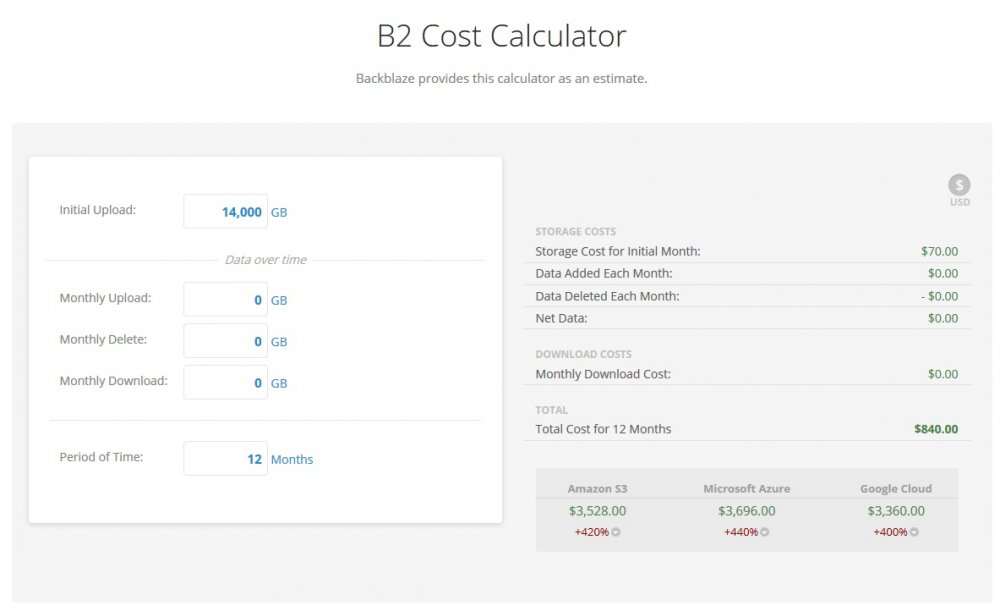Click the Monthly Download input field
1000x606 pixels.
pos(225,383)
